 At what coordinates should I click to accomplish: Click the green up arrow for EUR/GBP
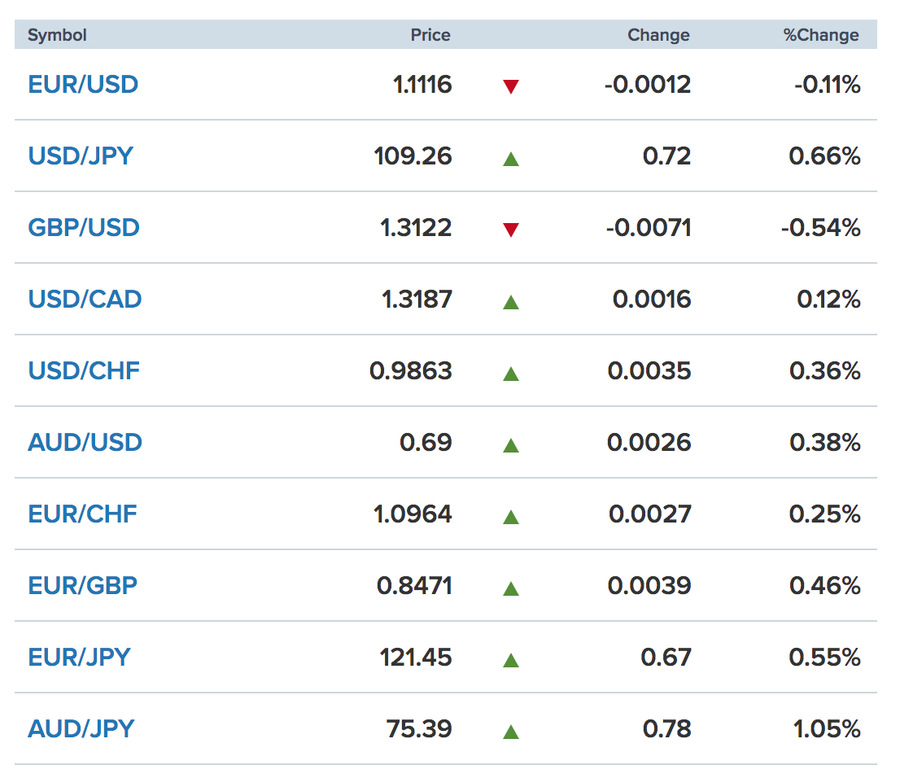511,587
